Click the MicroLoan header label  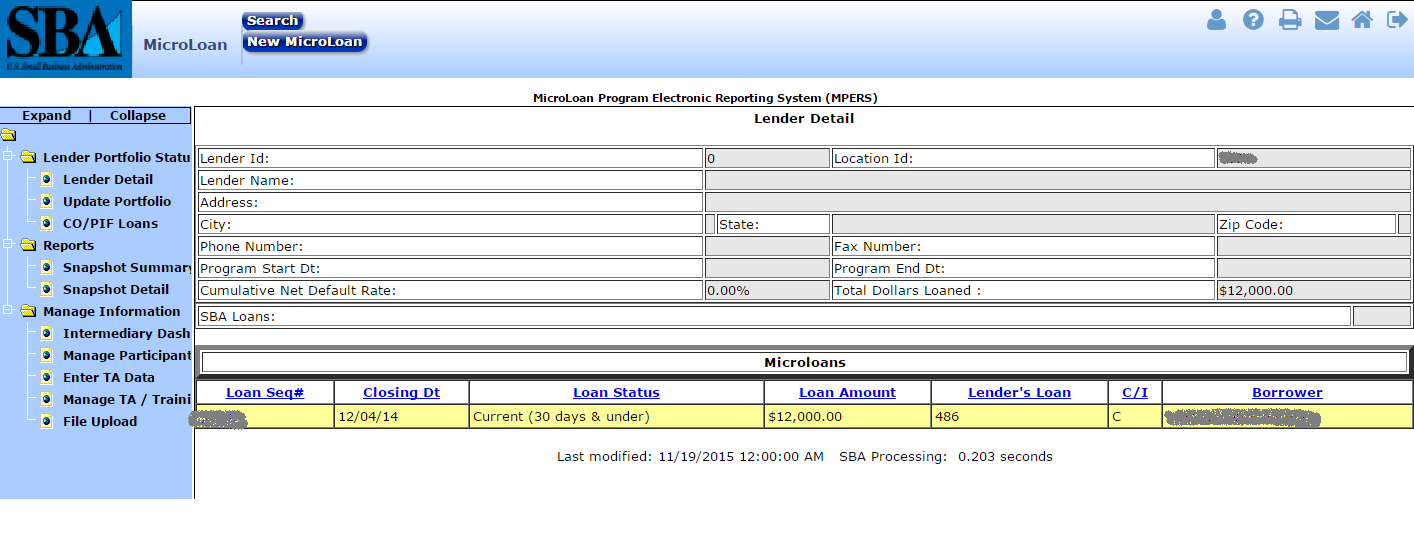(185, 44)
